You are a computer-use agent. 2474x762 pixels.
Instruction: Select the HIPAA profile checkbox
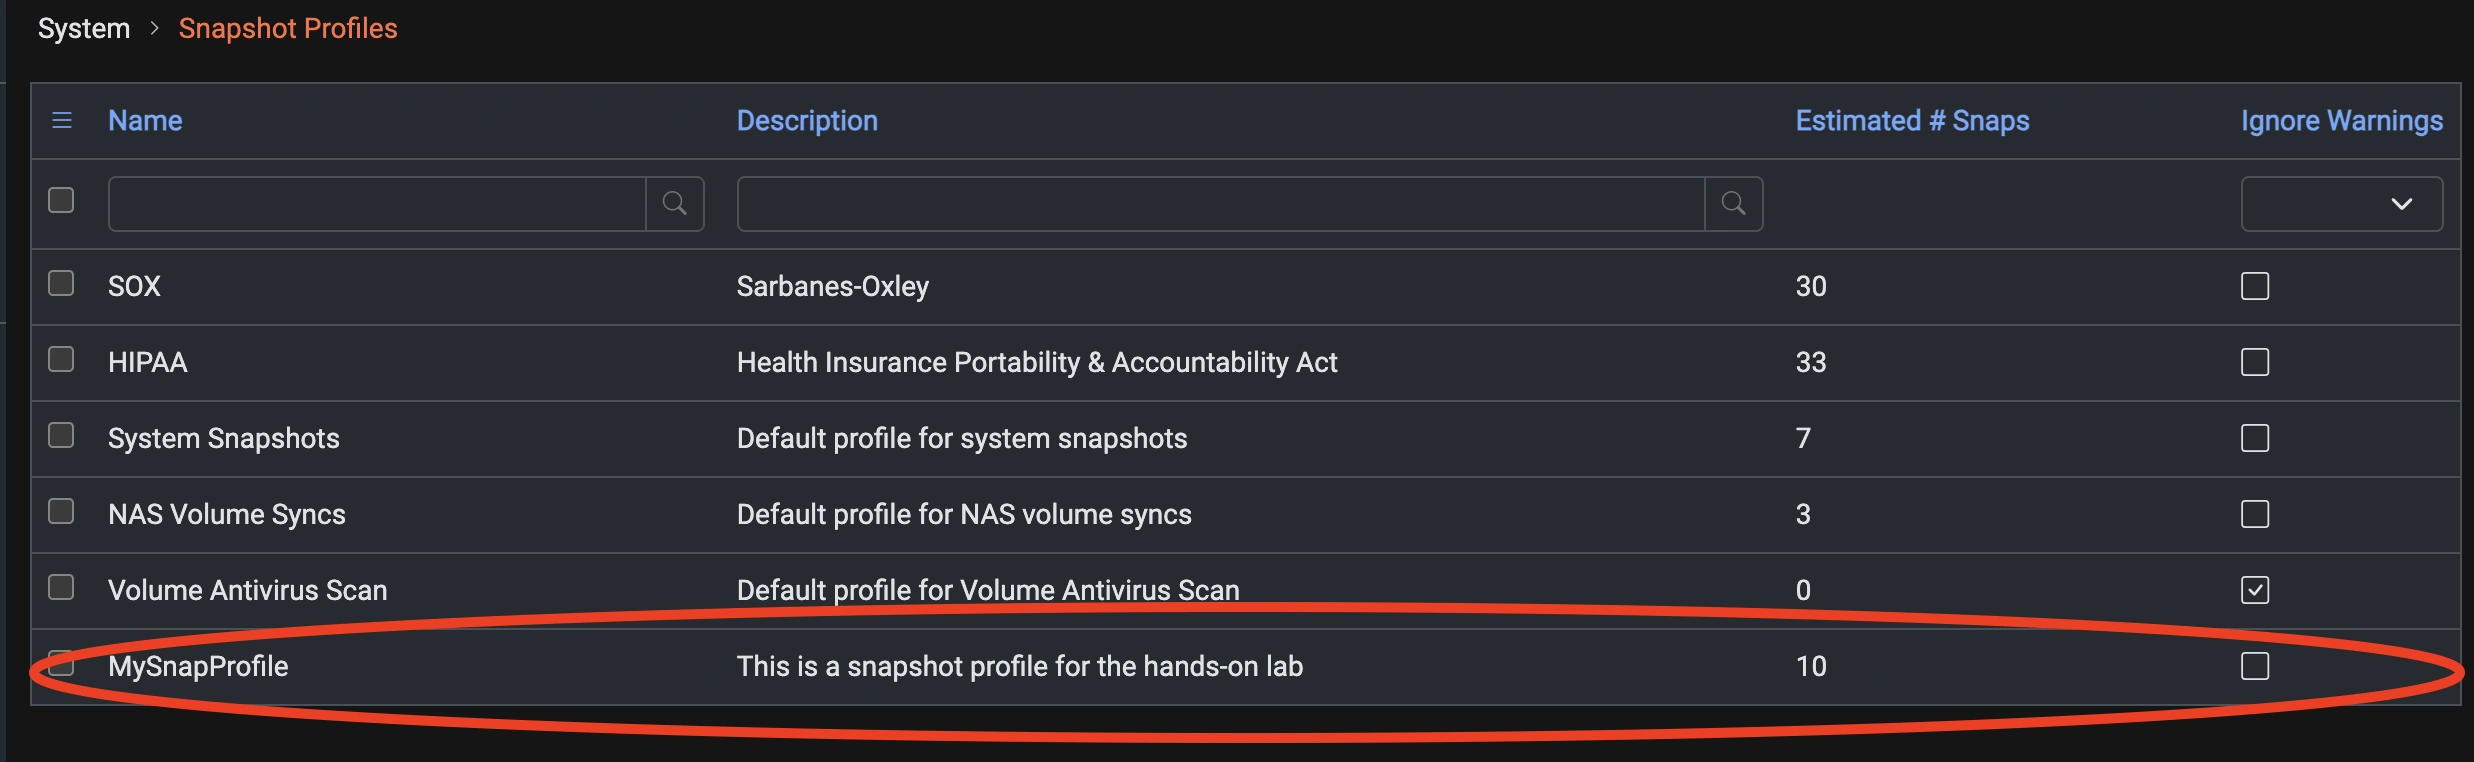[x=61, y=360]
